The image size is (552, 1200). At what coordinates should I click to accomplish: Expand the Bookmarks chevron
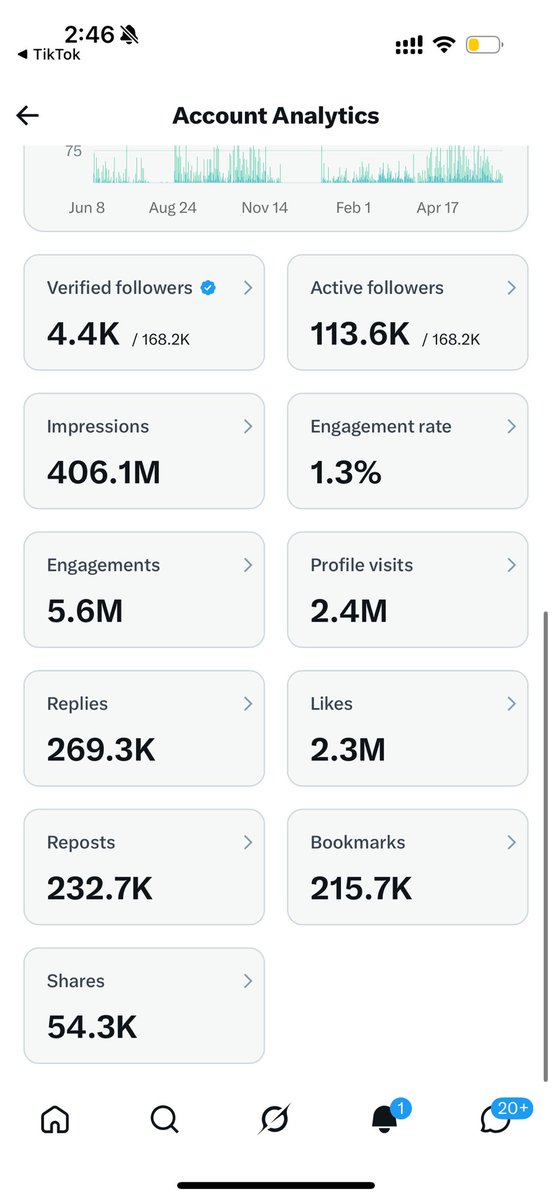(x=511, y=843)
